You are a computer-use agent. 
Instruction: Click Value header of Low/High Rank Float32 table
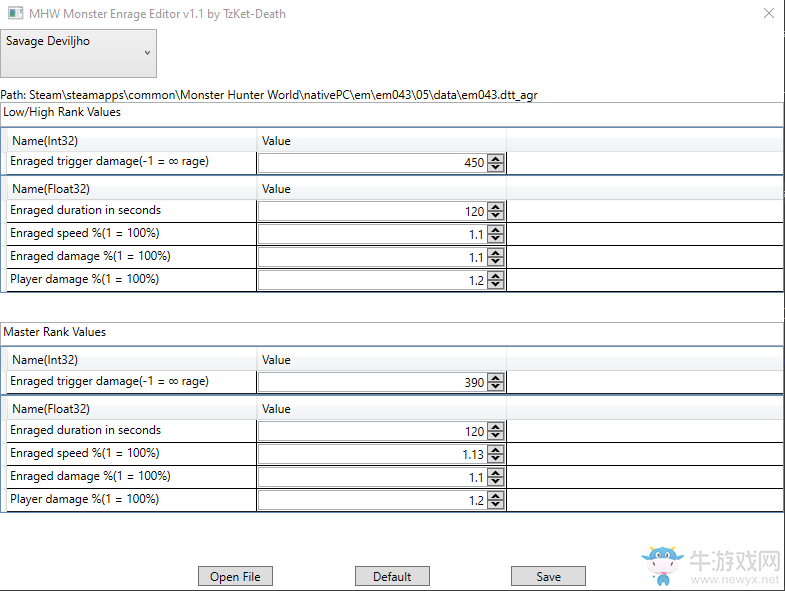pyautogui.click(x=381, y=189)
